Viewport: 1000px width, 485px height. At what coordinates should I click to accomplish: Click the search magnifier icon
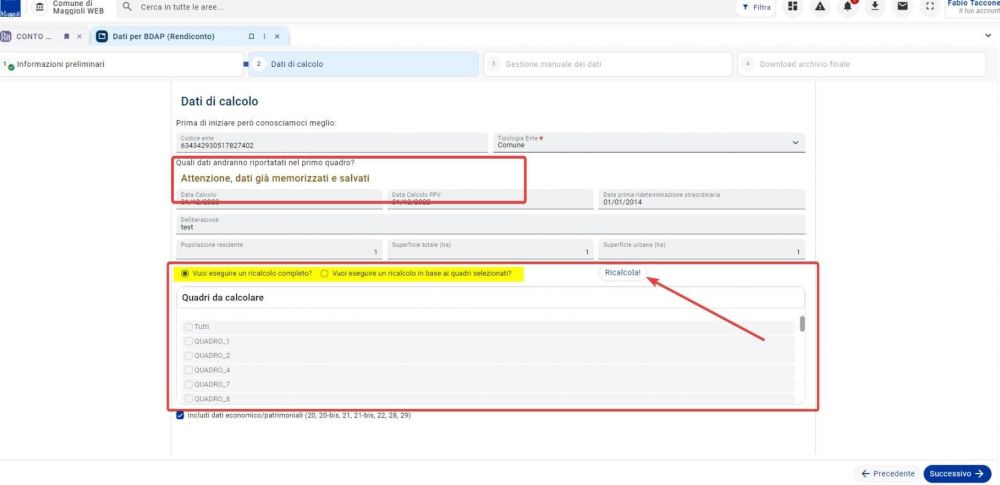click(127, 6)
